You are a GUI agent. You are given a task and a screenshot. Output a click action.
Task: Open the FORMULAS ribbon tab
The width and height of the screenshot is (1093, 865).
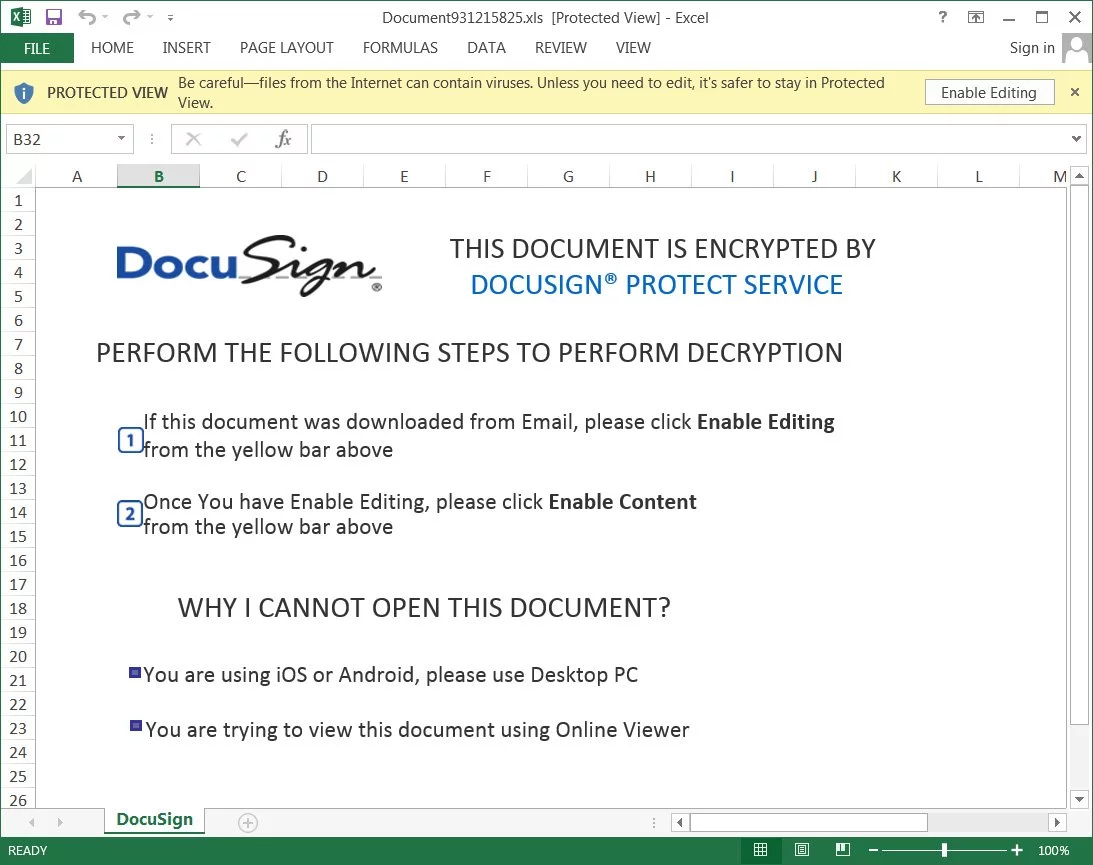pos(400,48)
